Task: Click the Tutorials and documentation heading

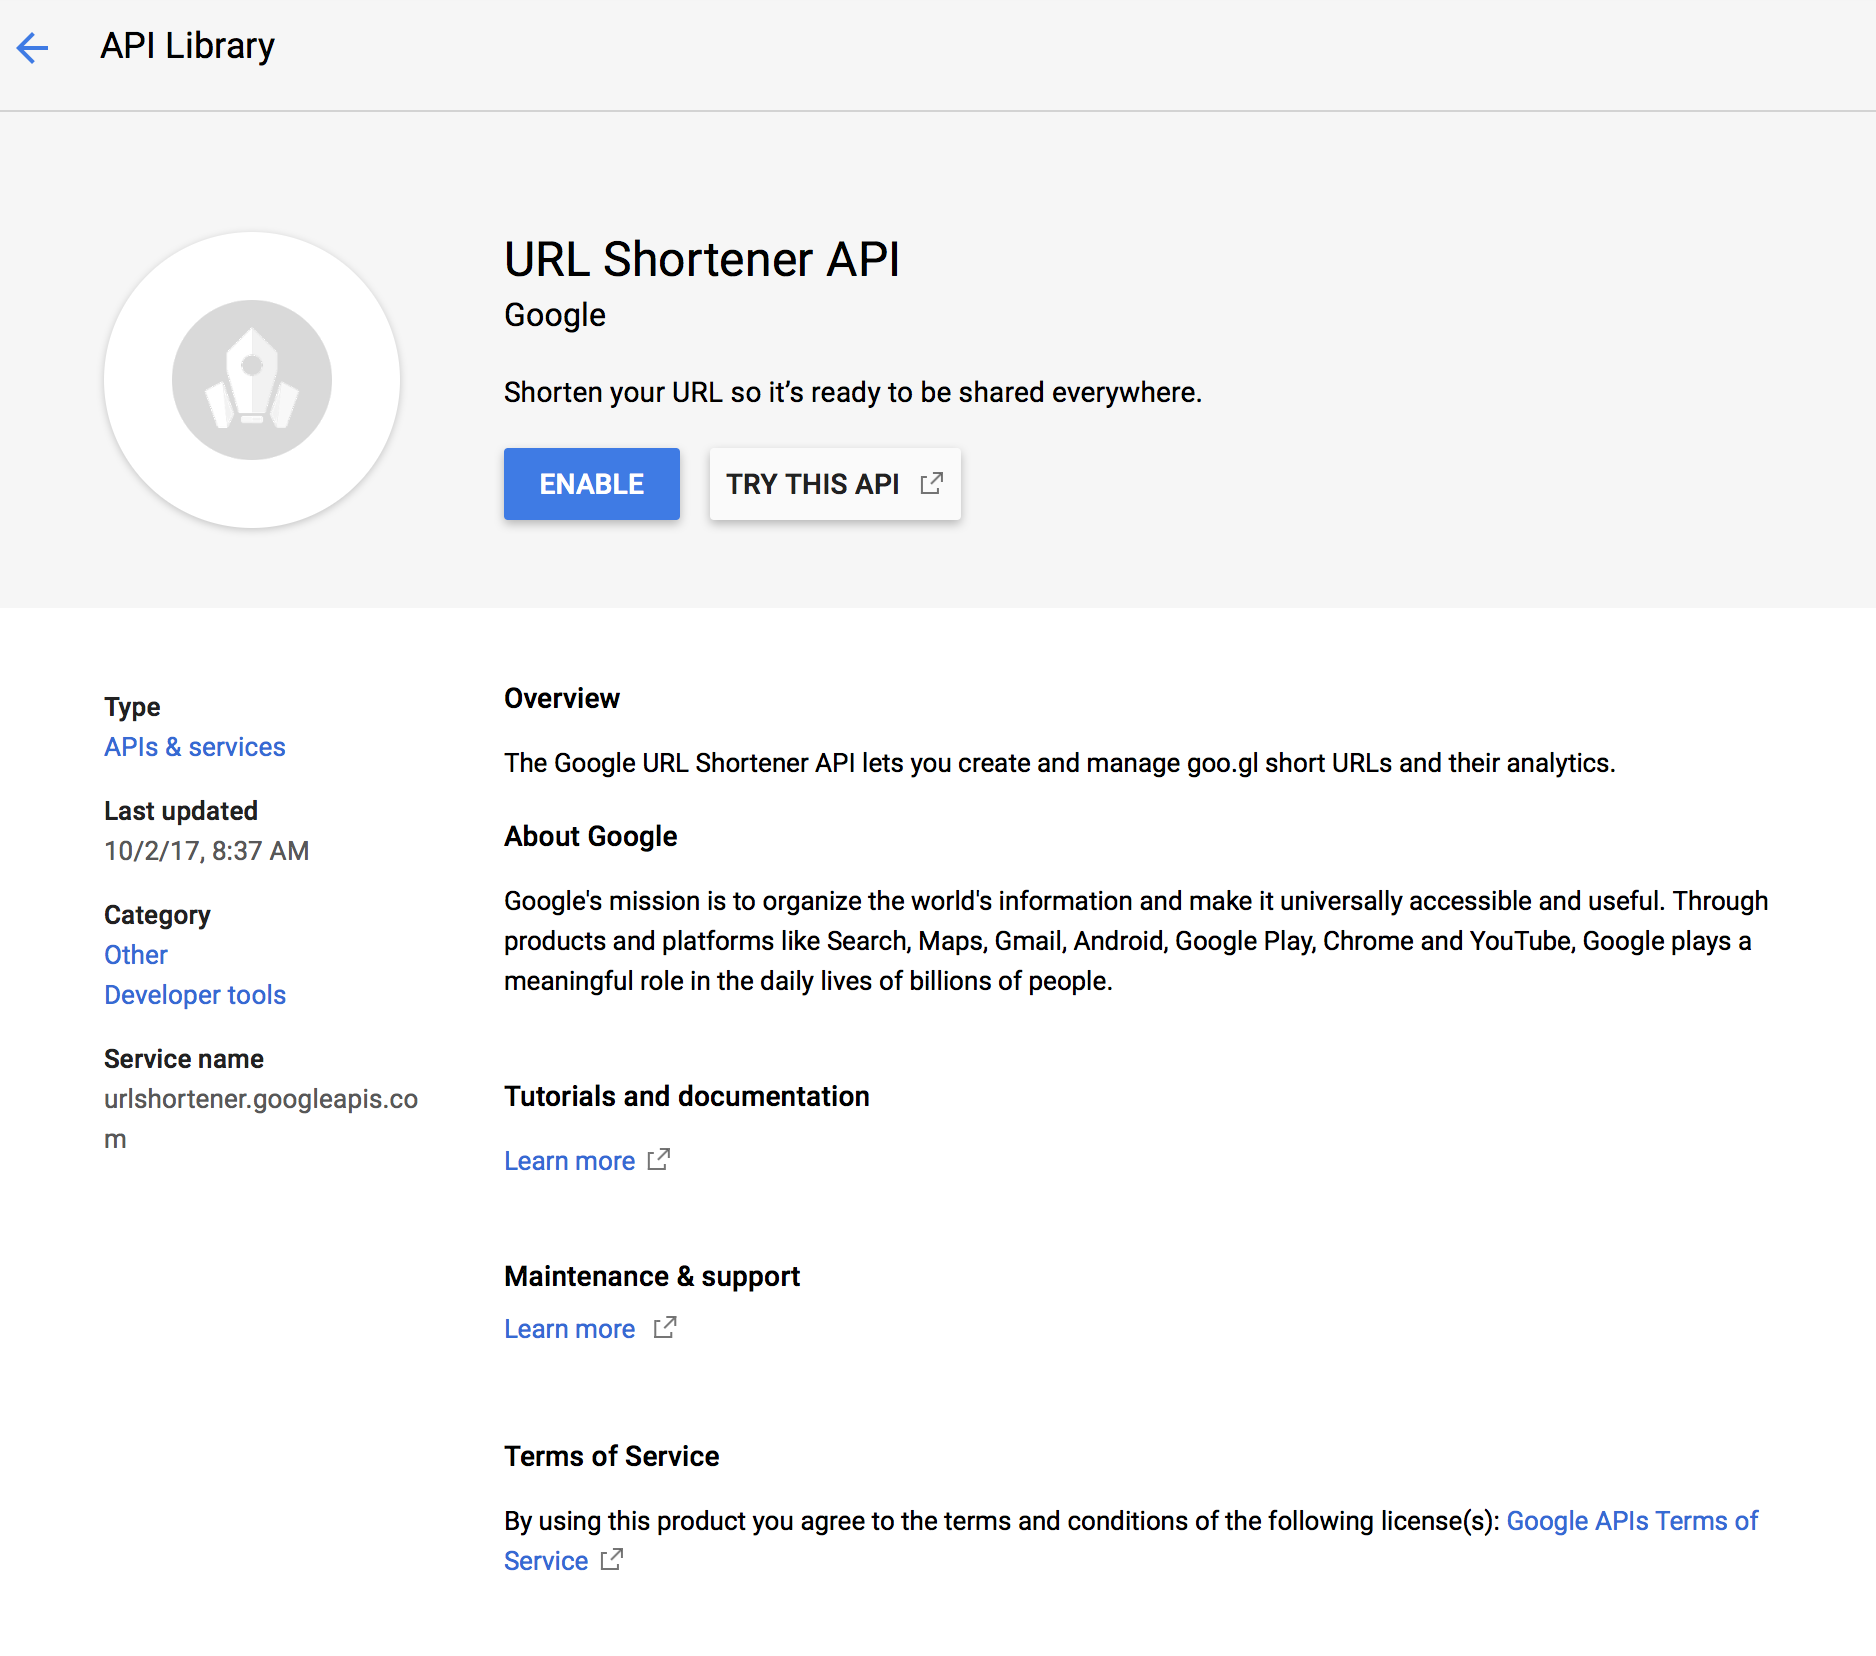Action: coord(687,1096)
